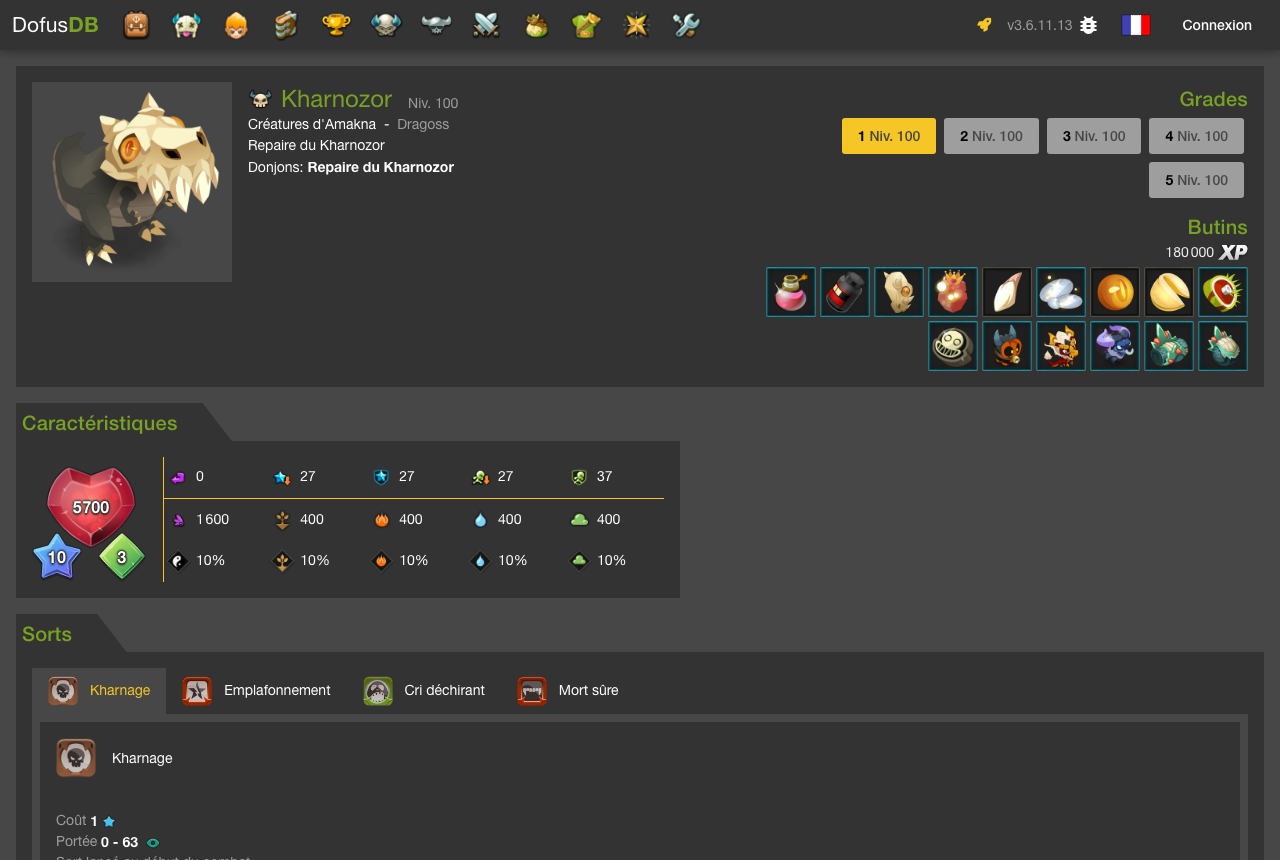This screenshot has width=1280, height=860.
Task: Click the orange-haired character navbar icon
Action: (x=237, y=25)
